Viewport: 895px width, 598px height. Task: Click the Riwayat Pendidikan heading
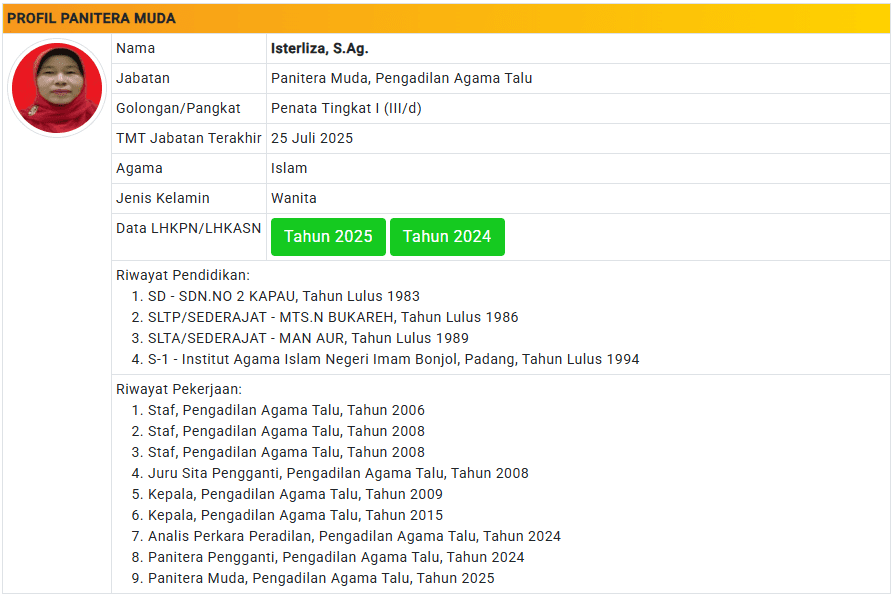pyautogui.click(x=183, y=275)
